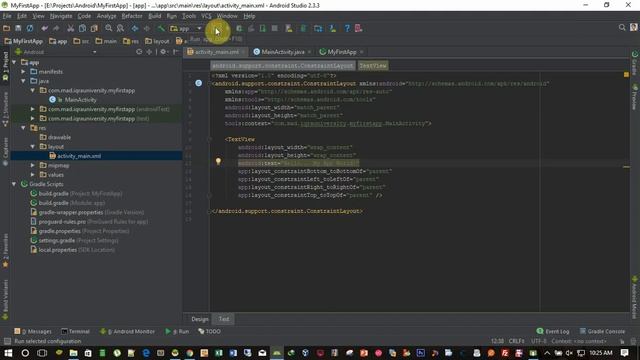The image size is (640, 360).
Task: Click the Run app play button
Action: tap(217, 29)
